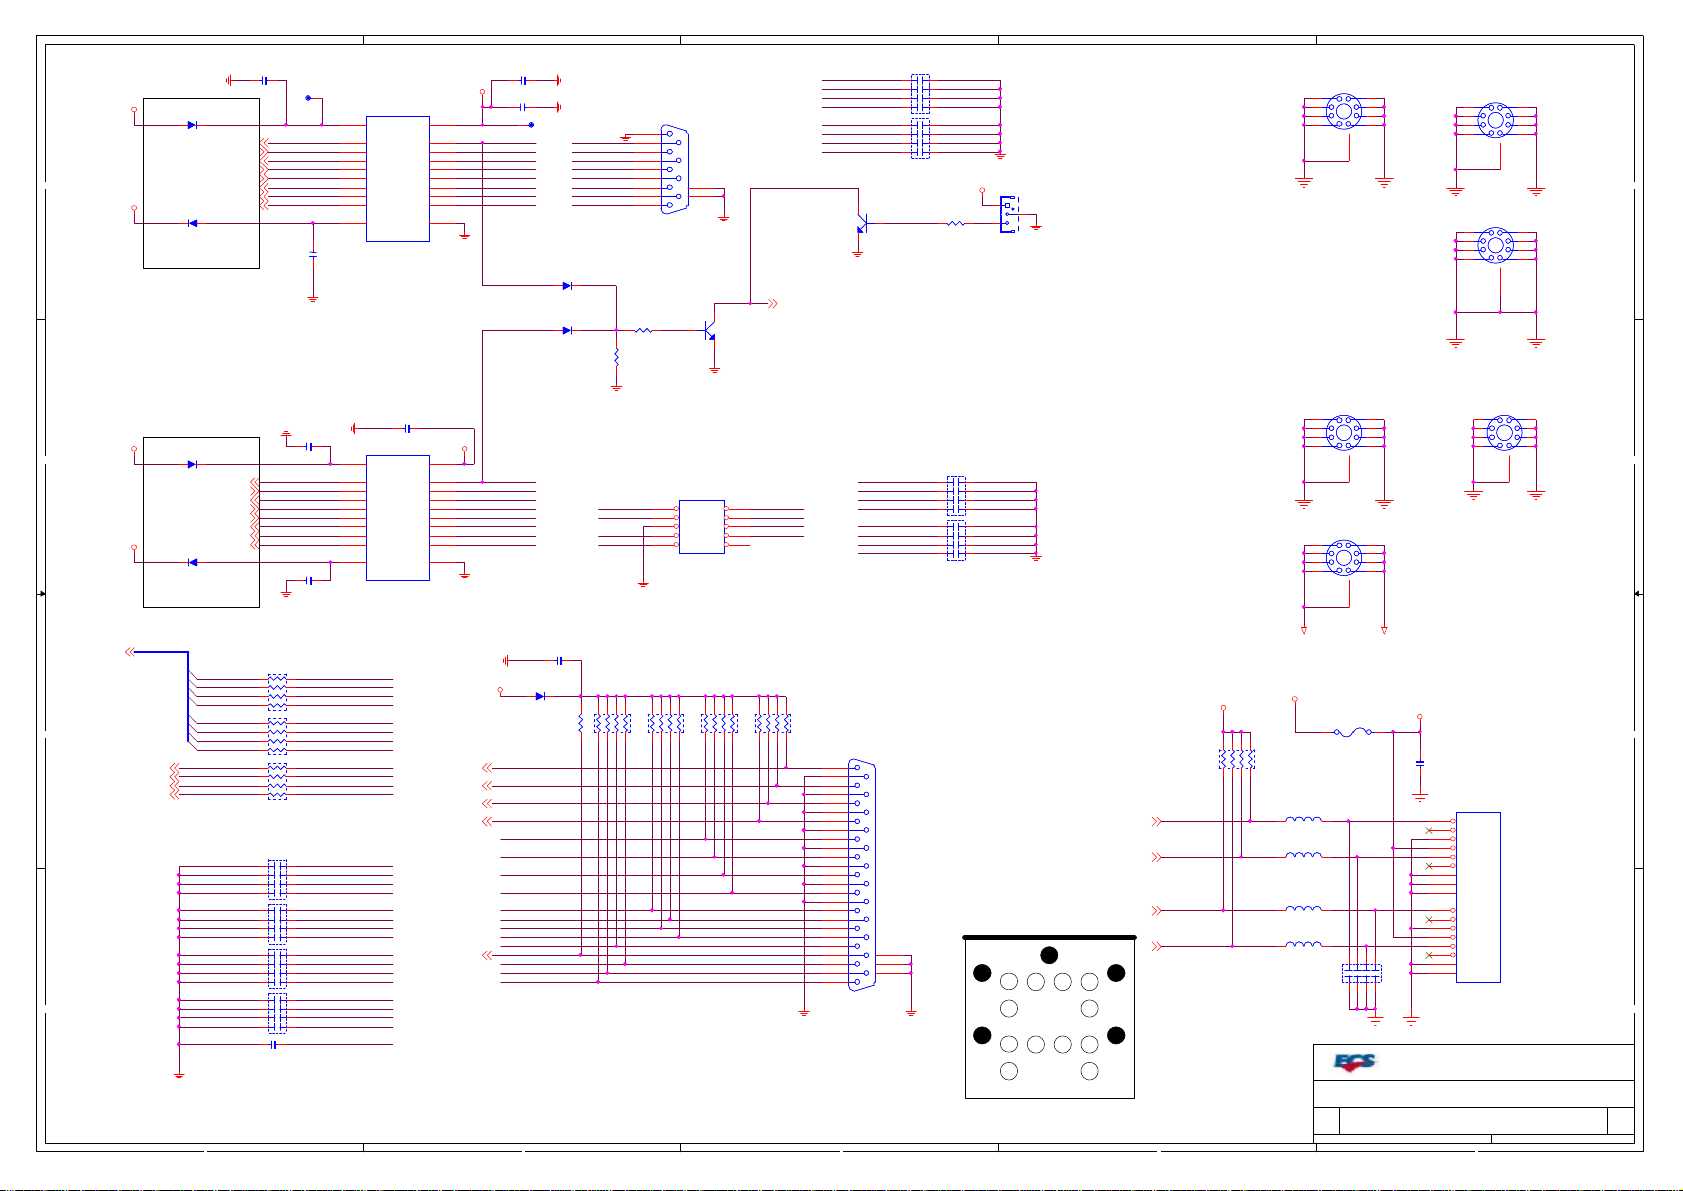Click the transistor beside the 3-pin header resistor
Viewport: 1683px width, 1191px height.
pyautogui.click(x=861, y=224)
